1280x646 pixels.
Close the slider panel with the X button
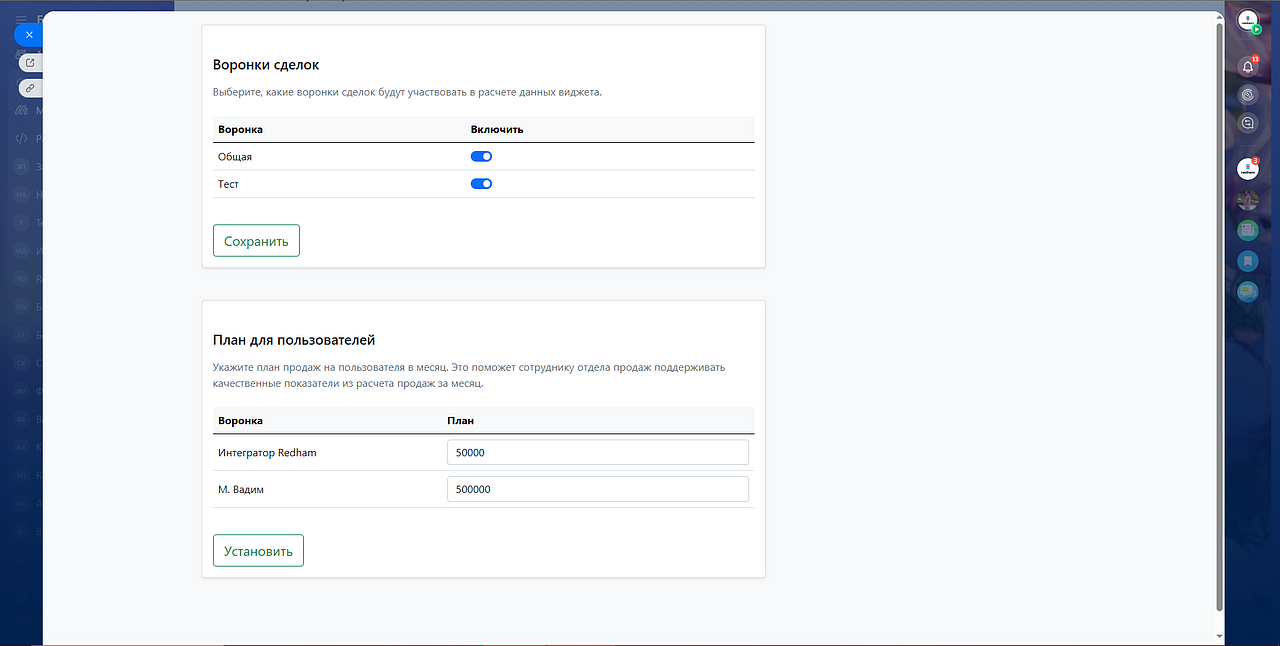[29, 35]
